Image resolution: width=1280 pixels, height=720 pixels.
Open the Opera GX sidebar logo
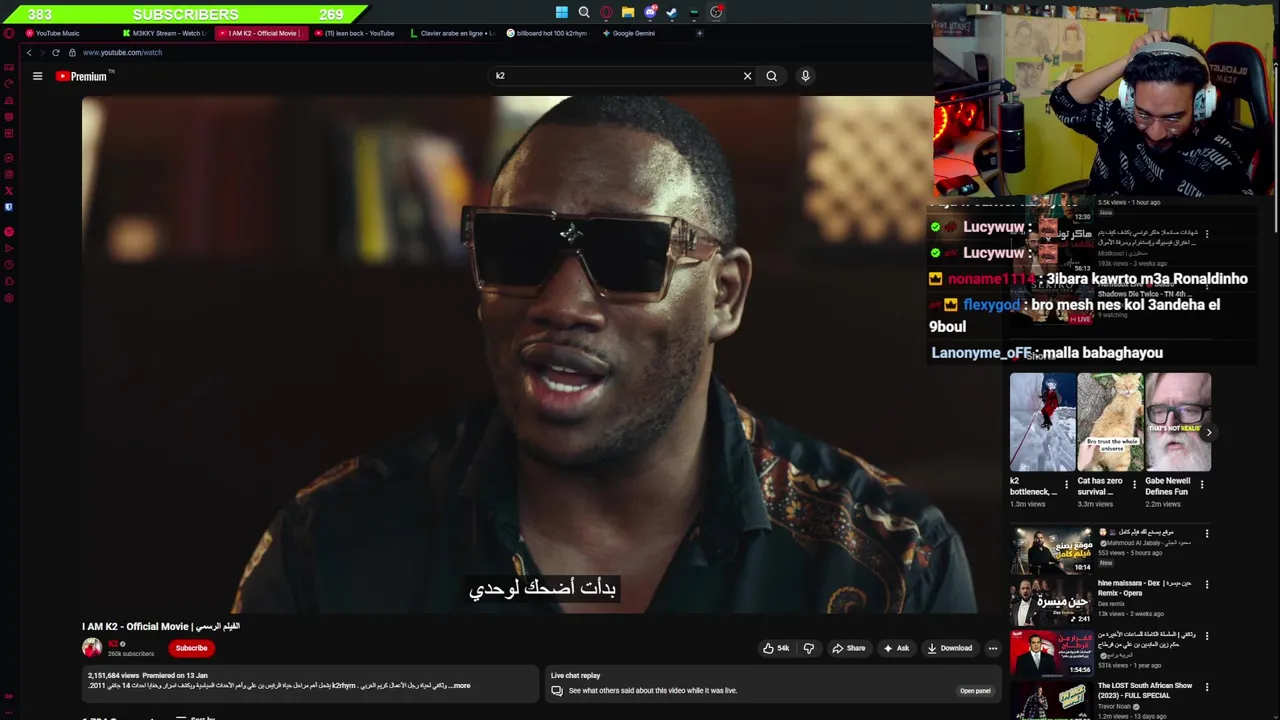9,33
